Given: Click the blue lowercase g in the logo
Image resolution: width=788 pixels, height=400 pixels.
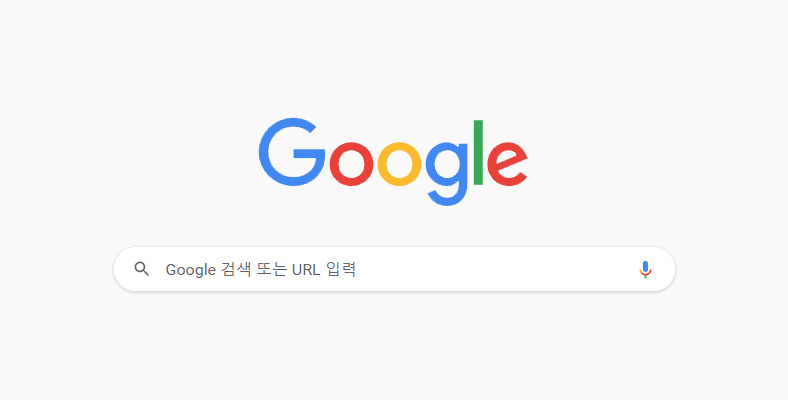Looking at the screenshot, I should tap(447, 174).
